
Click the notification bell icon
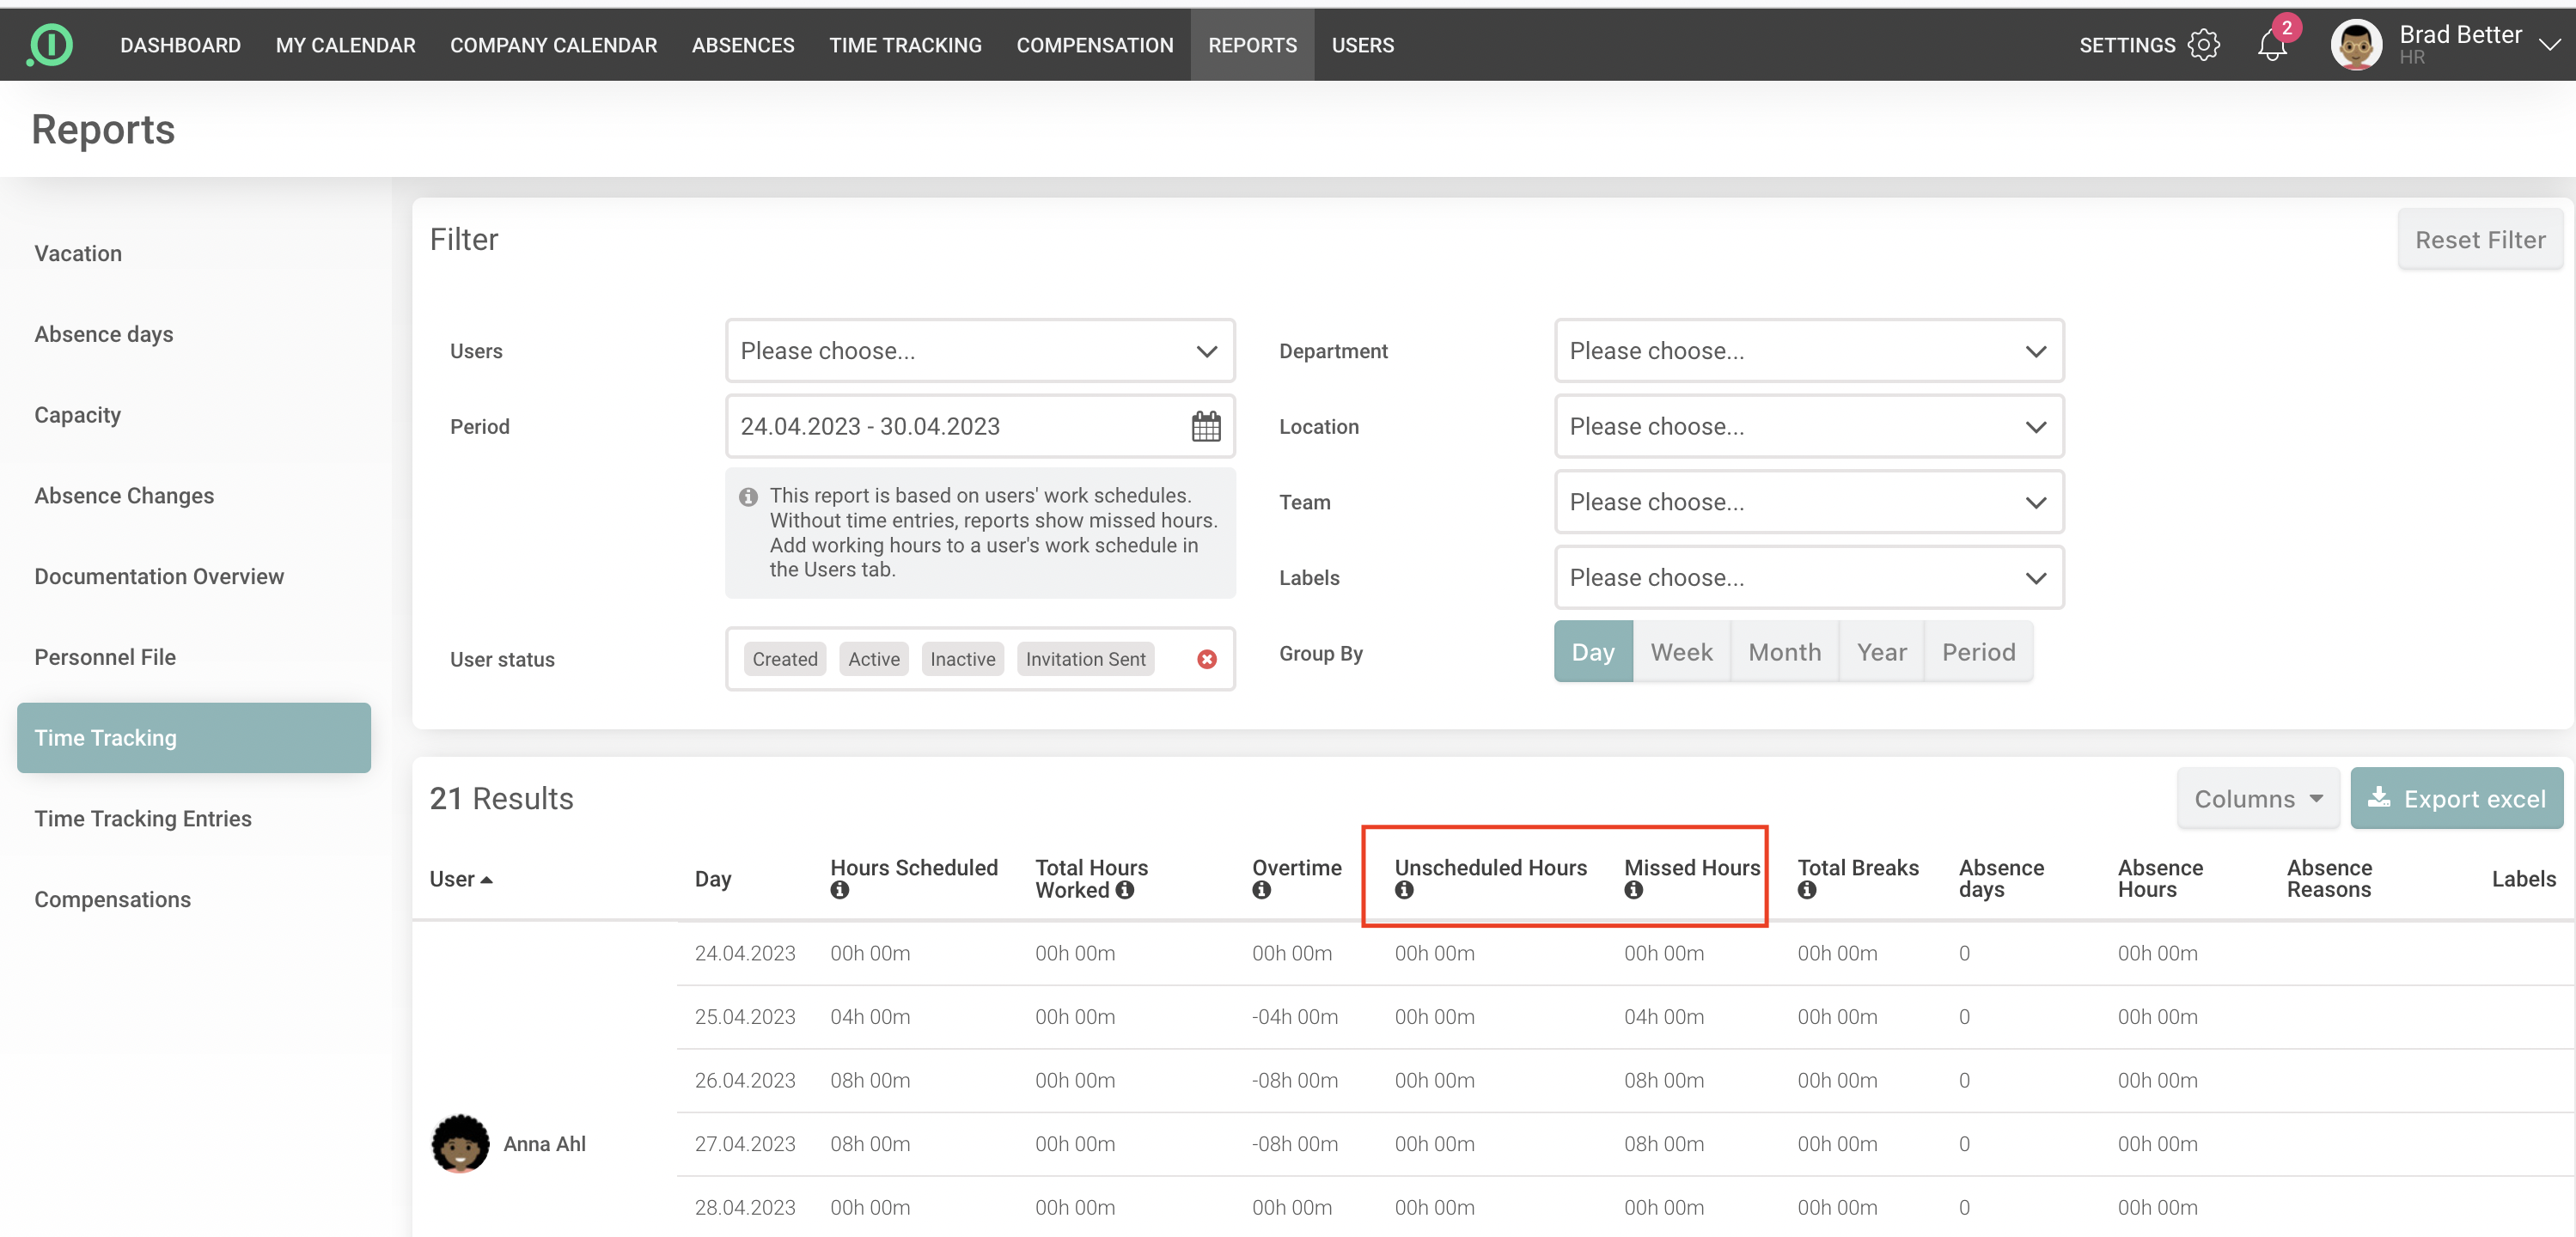coord(2271,46)
